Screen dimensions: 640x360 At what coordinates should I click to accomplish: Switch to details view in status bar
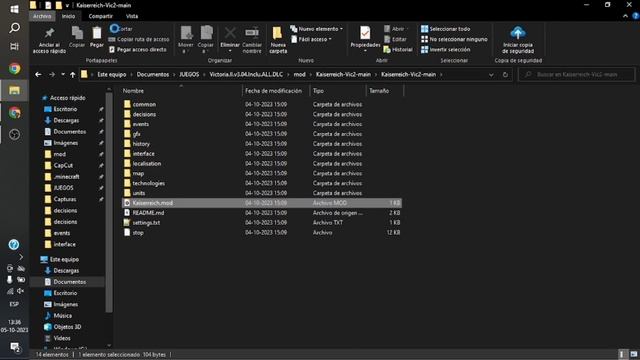pyautogui.click(x=621, y=354)
